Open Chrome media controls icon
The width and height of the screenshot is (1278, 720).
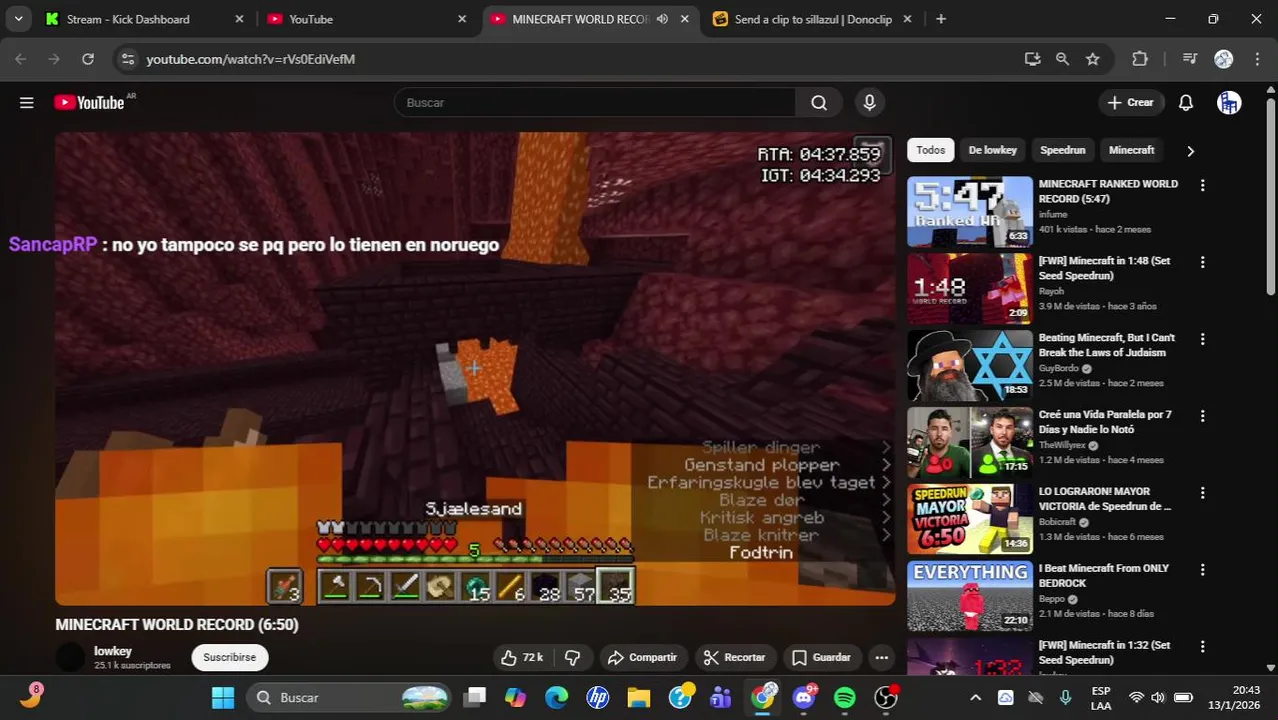tap(1190, 59)
